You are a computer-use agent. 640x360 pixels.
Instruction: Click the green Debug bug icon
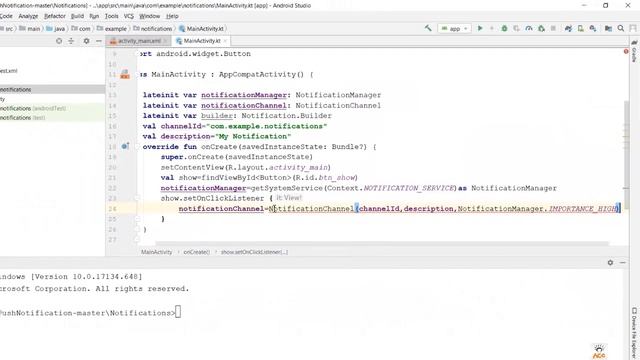(x=504, y=28)
